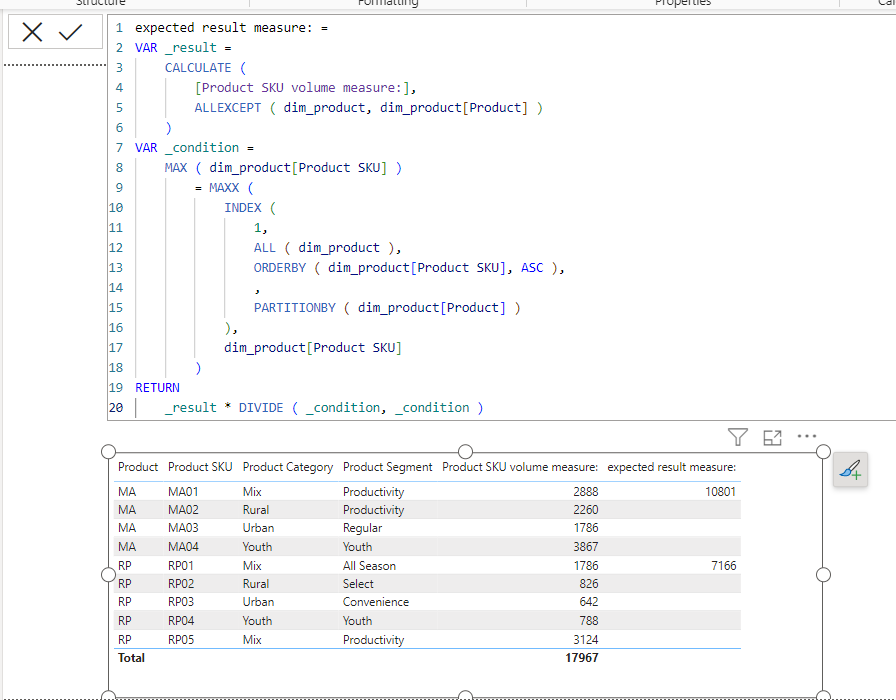Place cursor on DIVIDE in line 20
The width and height of the screenshot is (896, 700).
(x=261, y=408)
